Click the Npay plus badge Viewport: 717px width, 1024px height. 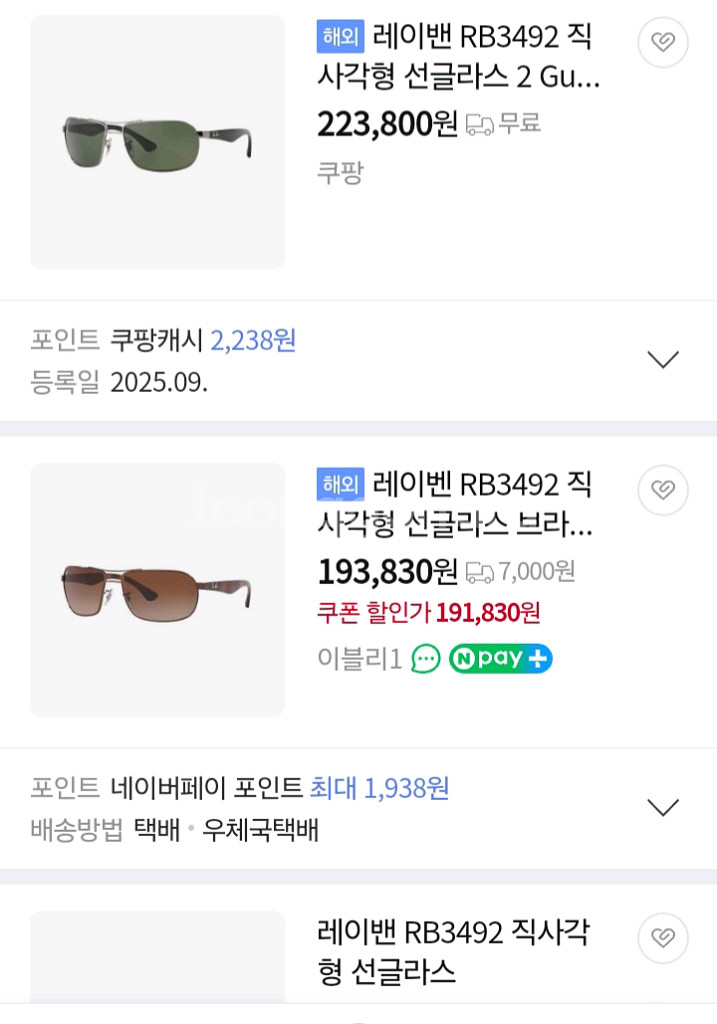500,659
